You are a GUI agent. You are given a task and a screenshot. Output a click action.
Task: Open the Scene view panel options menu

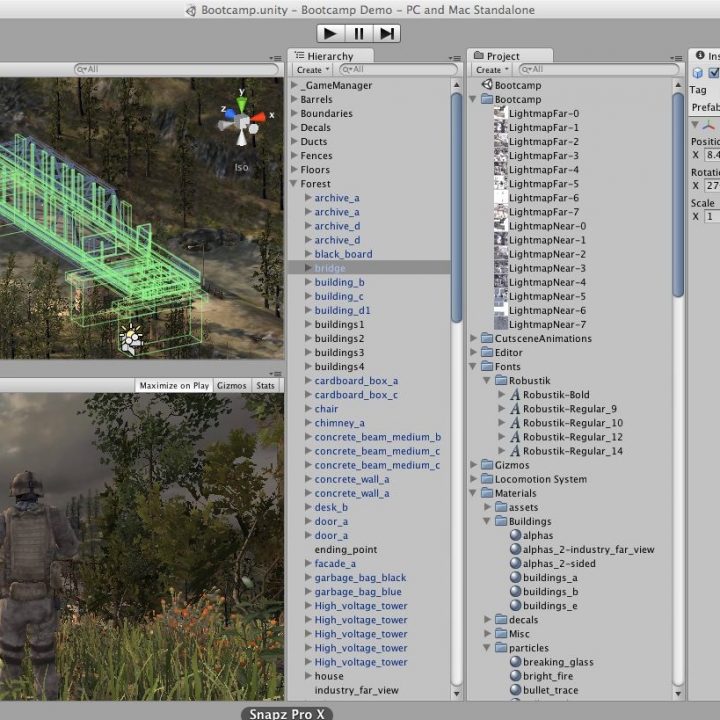[x=276, y=58]
